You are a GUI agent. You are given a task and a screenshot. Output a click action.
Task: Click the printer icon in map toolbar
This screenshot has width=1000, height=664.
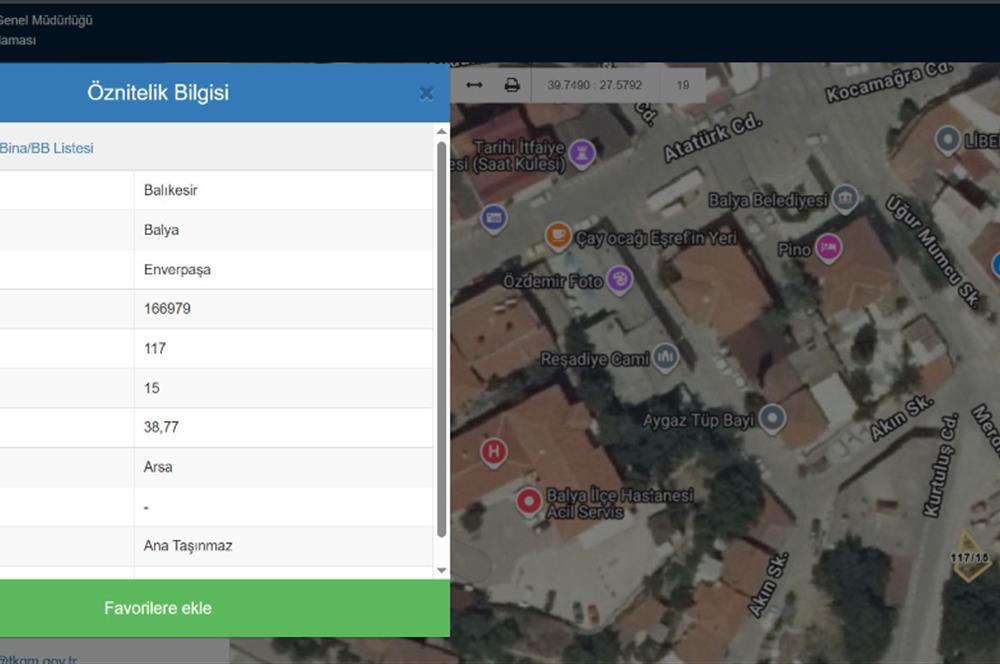coord(512,86)
